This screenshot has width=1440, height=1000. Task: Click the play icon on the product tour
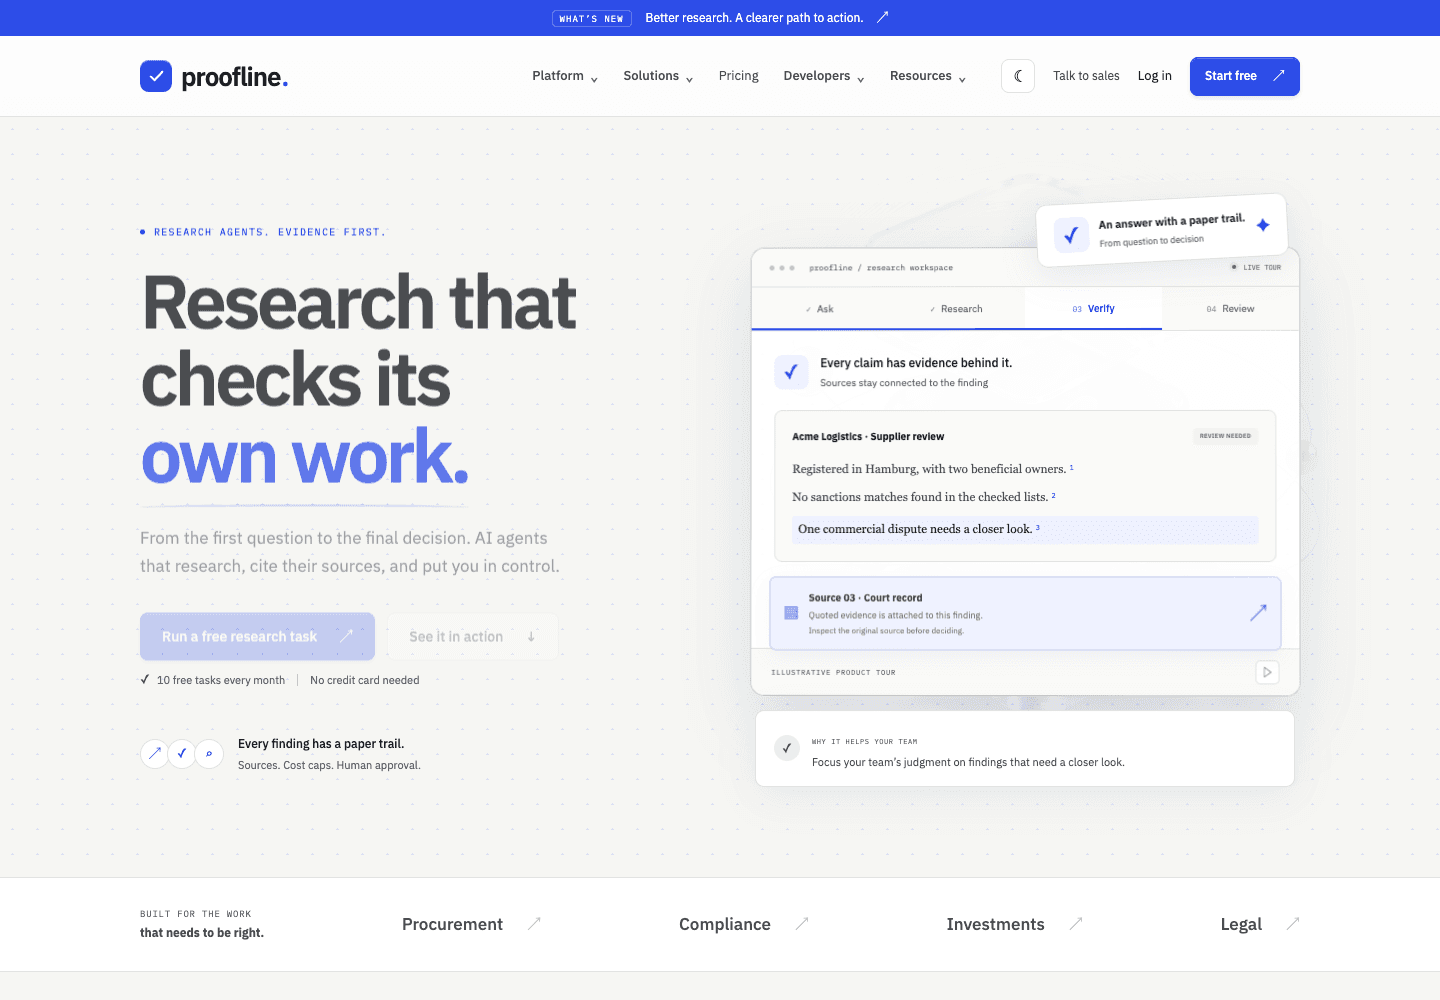tap(1267, 672)
